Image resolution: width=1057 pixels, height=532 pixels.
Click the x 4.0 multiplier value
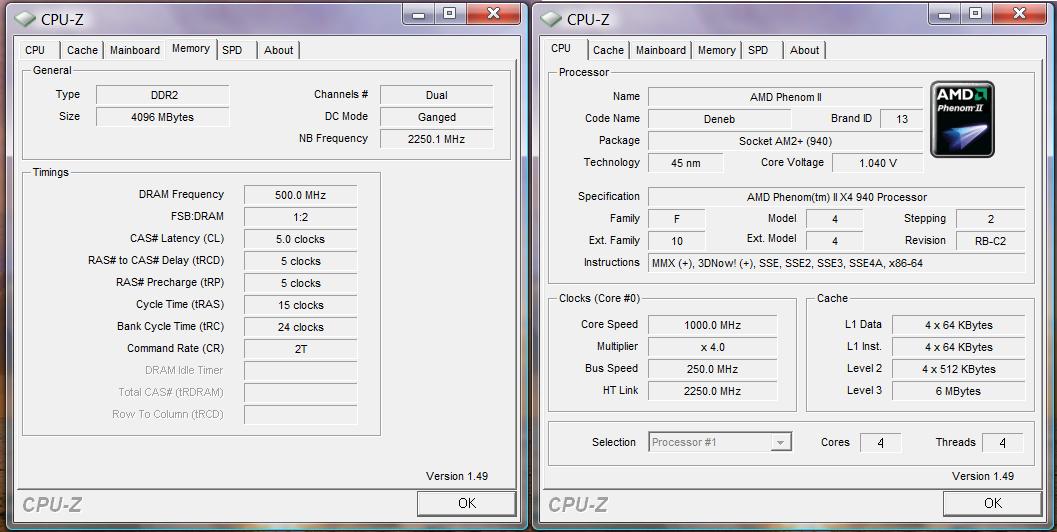713,347
